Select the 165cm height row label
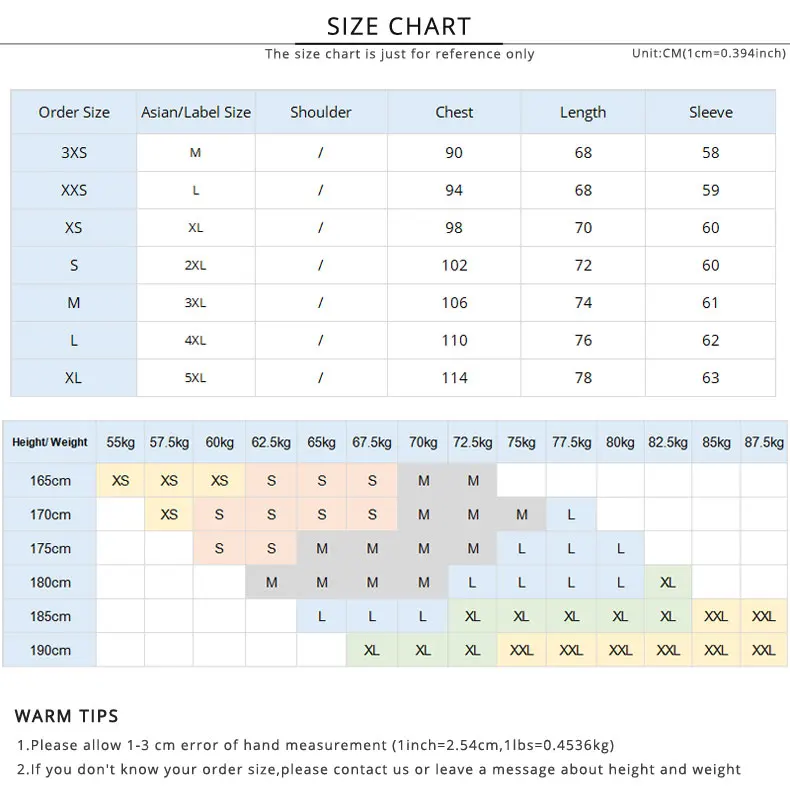The width and height of the screenshot is (790, 790). pyautogui.click(x=49, y=481)
